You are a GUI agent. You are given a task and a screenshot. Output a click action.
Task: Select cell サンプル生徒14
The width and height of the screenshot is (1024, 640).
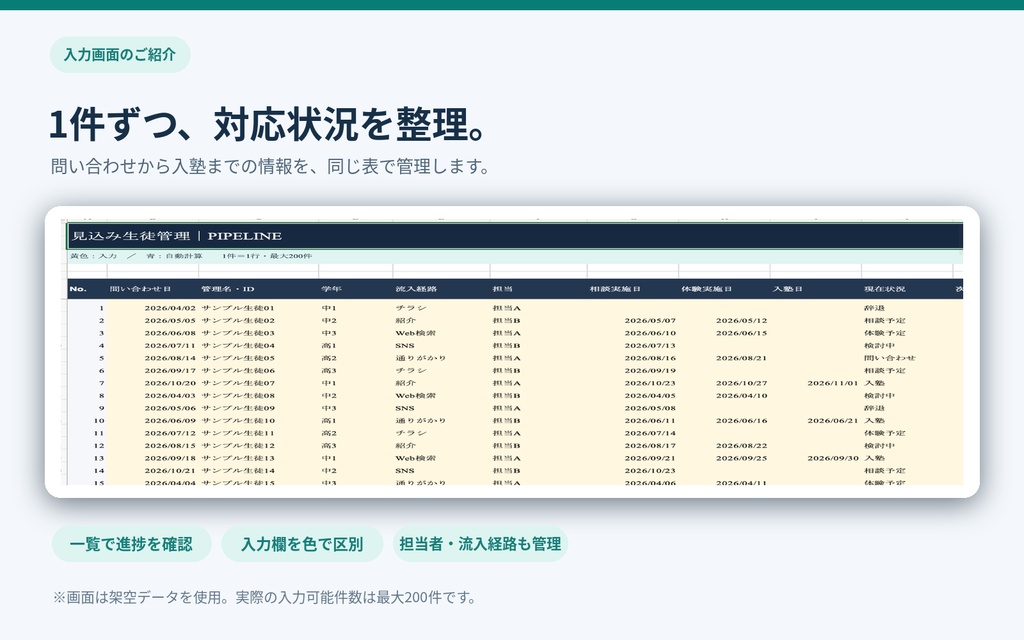[238, 470]
